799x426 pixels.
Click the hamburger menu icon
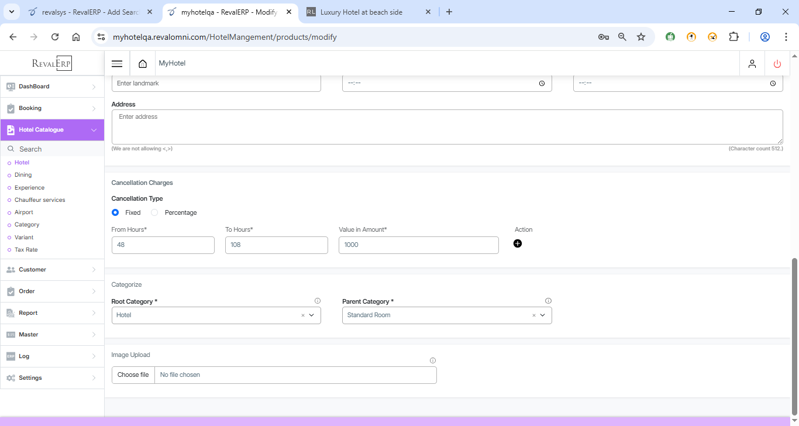117,63
